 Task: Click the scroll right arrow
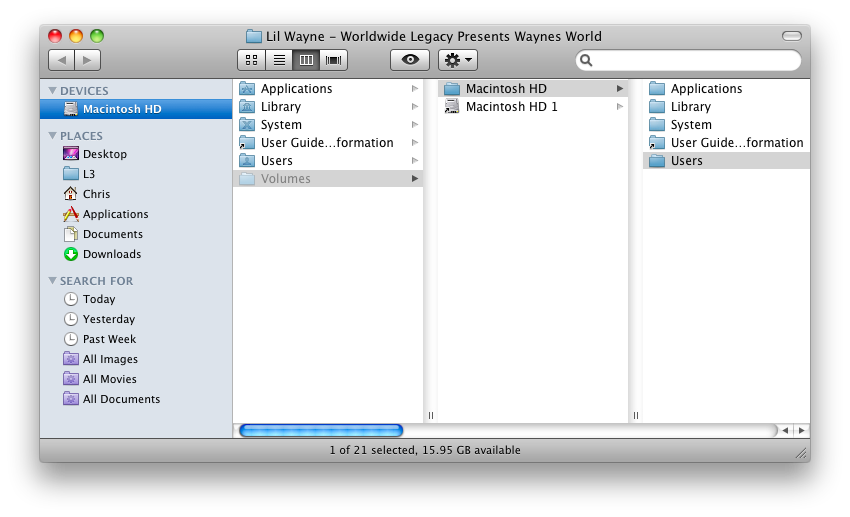801,430
